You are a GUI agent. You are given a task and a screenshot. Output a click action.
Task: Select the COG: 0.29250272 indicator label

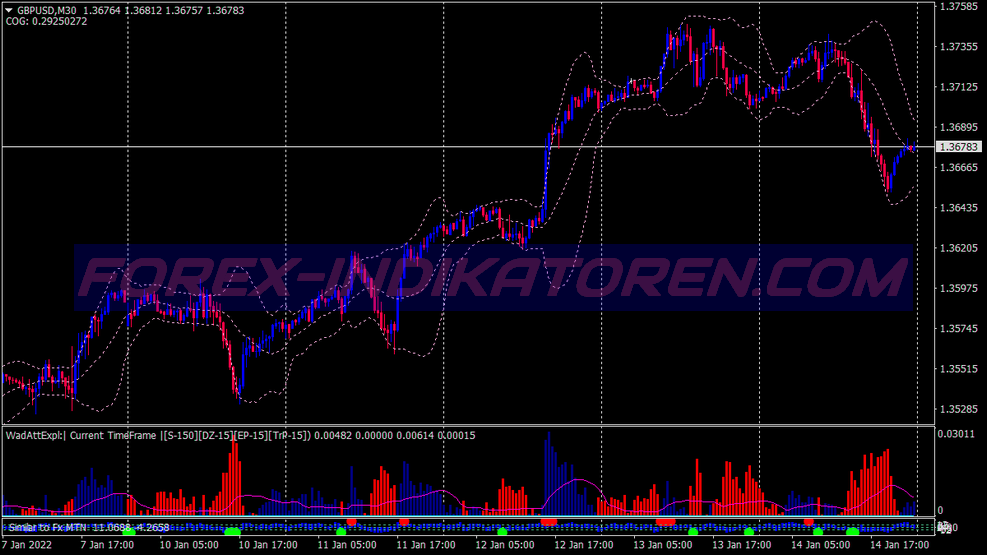pyautogui.click(x=47, y=21)
